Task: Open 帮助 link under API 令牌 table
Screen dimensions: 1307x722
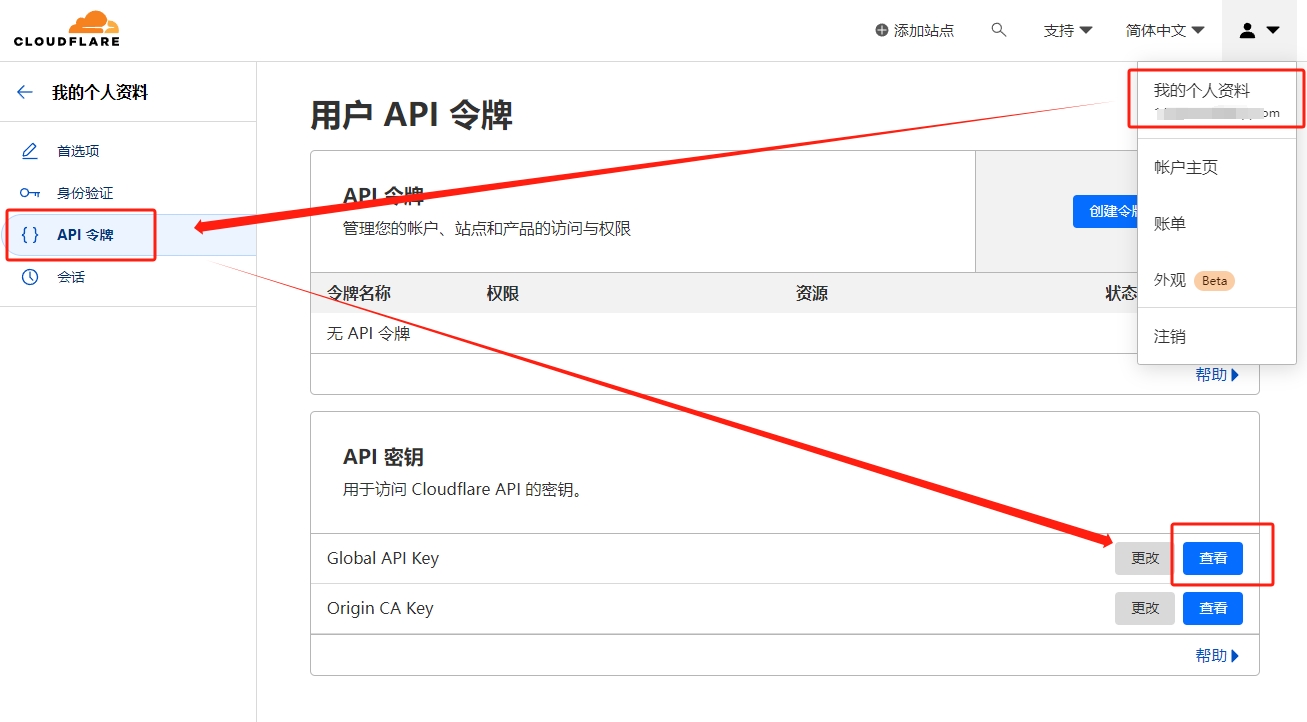Action: [1217, 375]
